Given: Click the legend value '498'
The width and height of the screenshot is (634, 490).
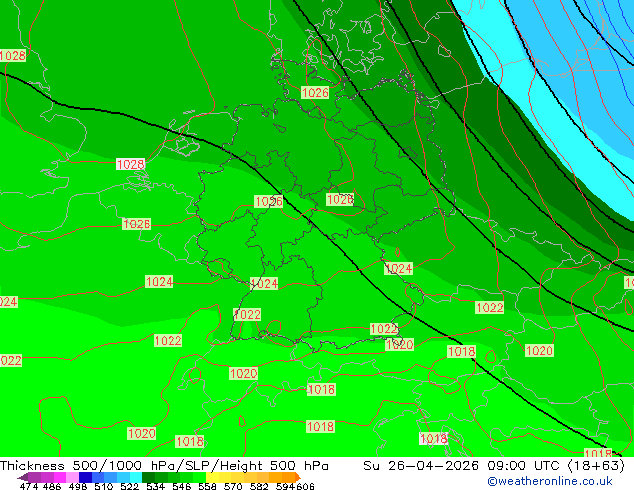Looking at the screenshot, I should pyautogui.click(x=78, y=486).
